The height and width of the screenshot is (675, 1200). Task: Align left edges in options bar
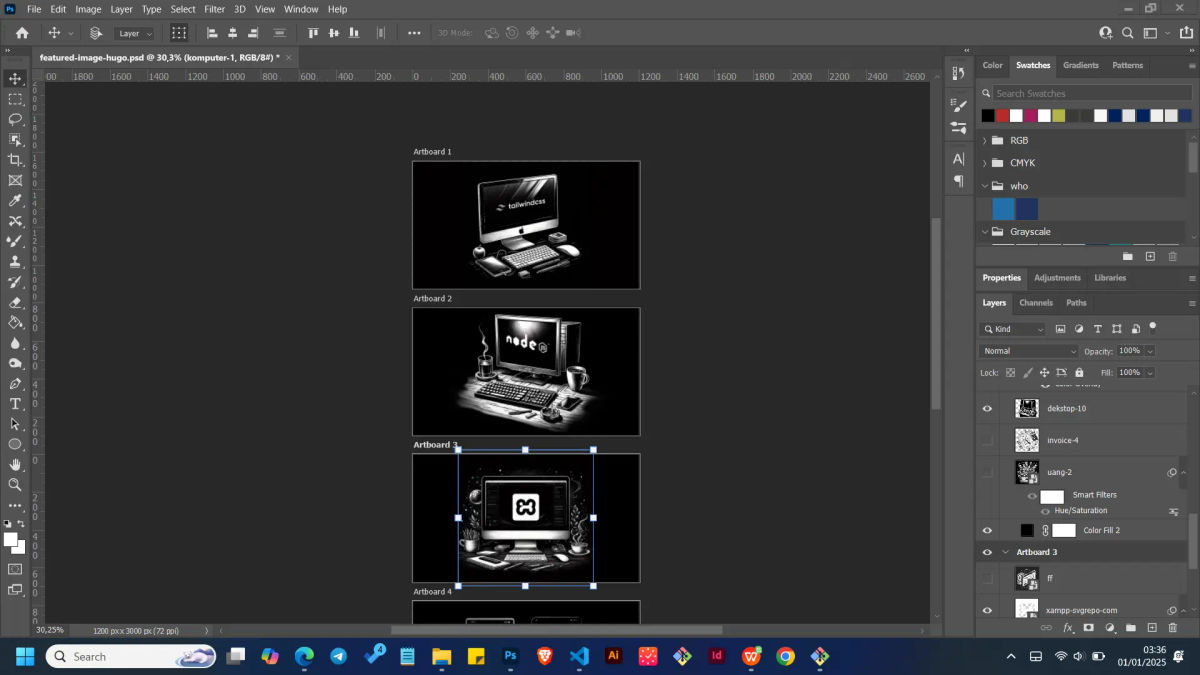click(212, 33)
